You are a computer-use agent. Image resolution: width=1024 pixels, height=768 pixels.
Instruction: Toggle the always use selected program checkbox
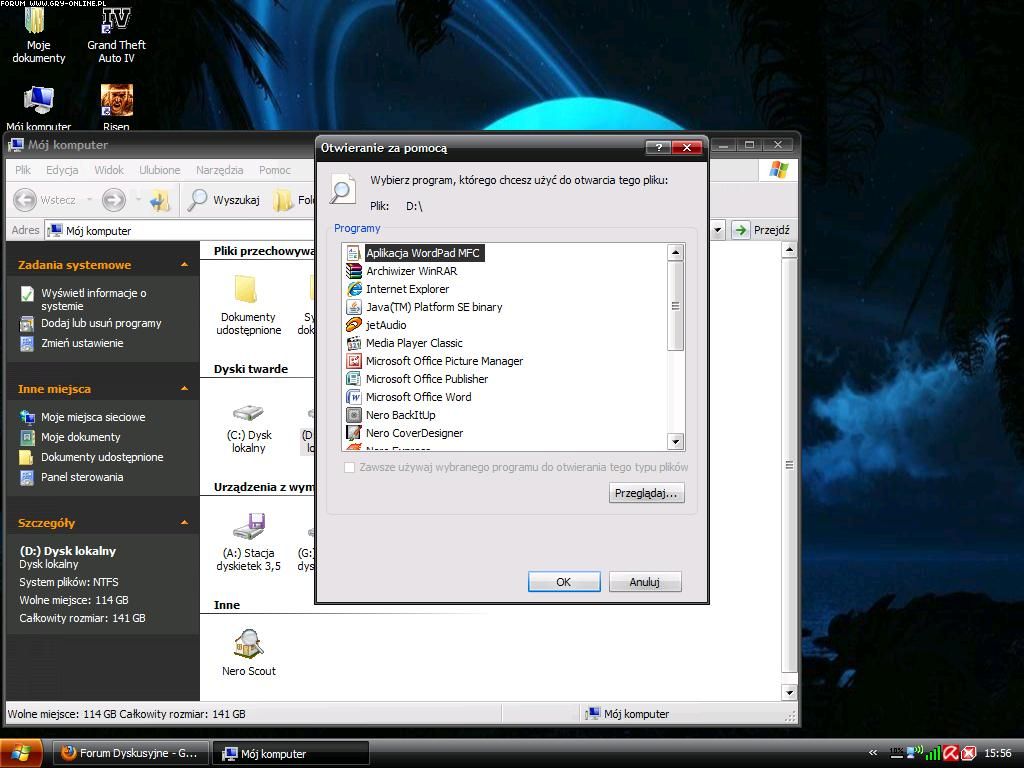349,467
